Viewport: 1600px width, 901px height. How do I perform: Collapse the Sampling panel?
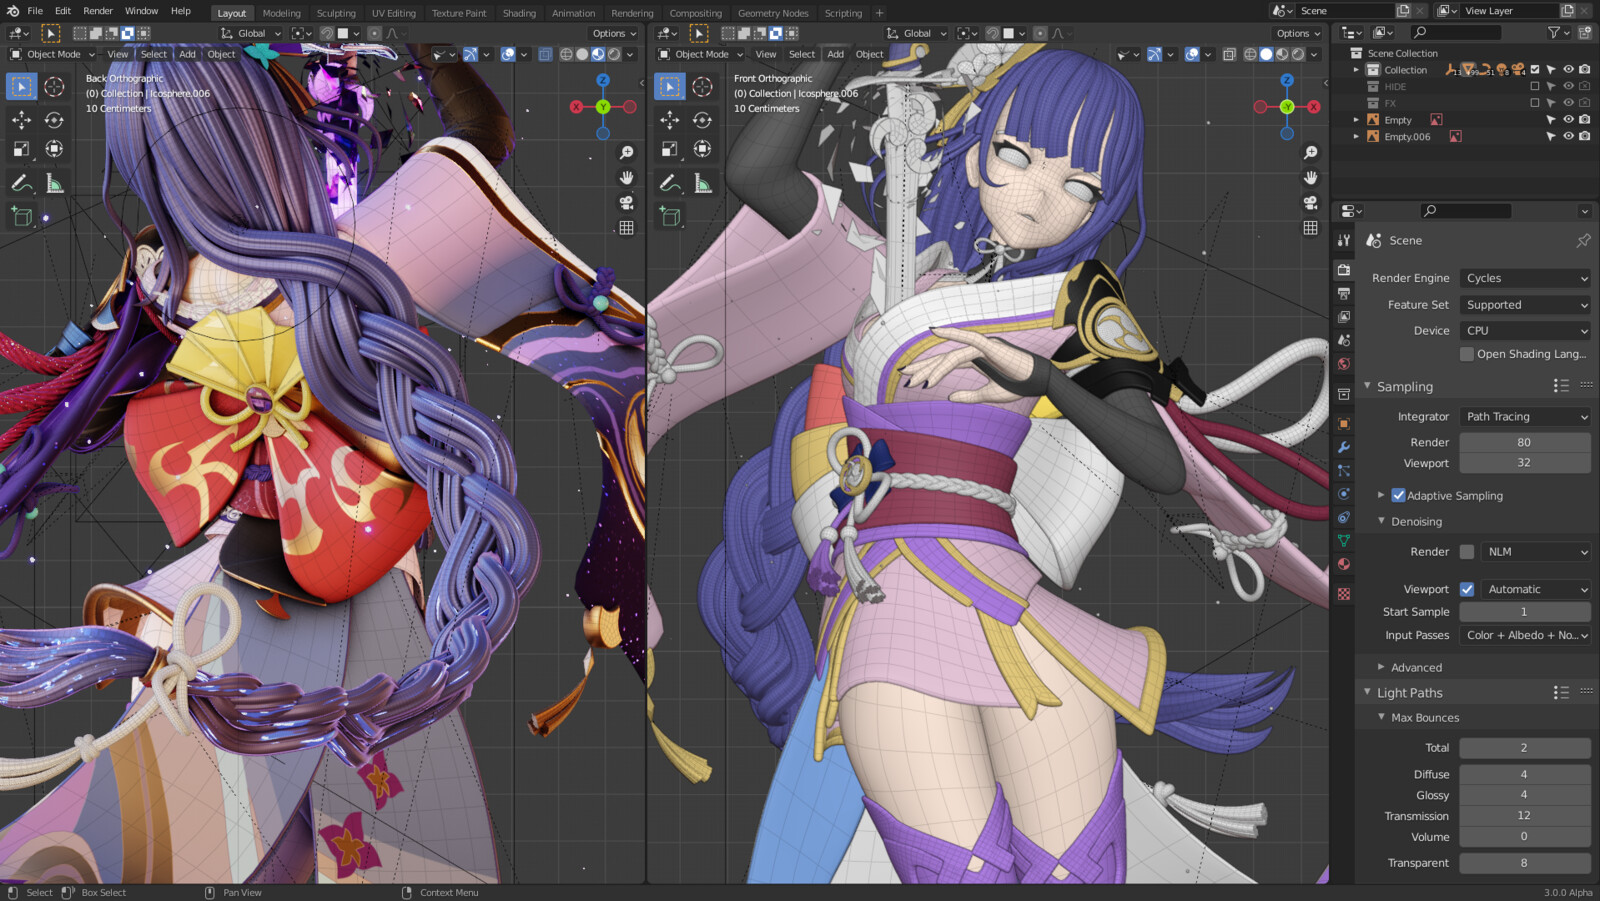(x=1404, y=387)
